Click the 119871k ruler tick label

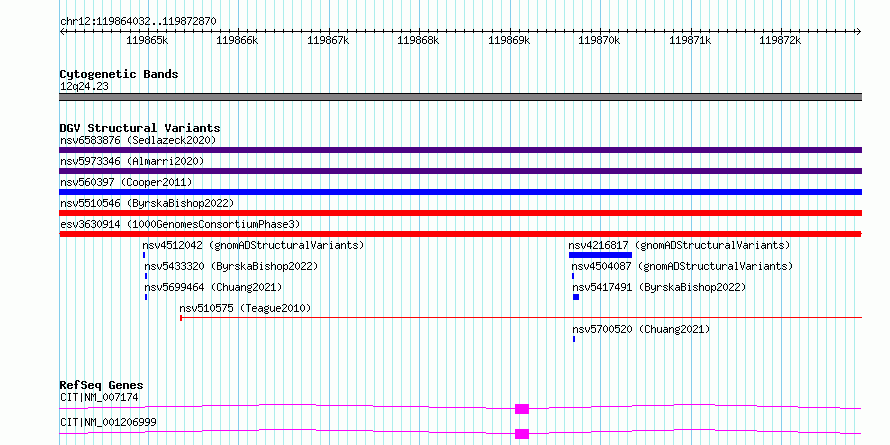coord(691,40)
